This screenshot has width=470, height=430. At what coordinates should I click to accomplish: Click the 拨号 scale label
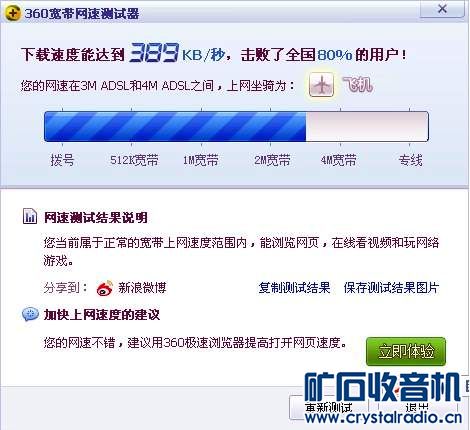tap(62, 160)
